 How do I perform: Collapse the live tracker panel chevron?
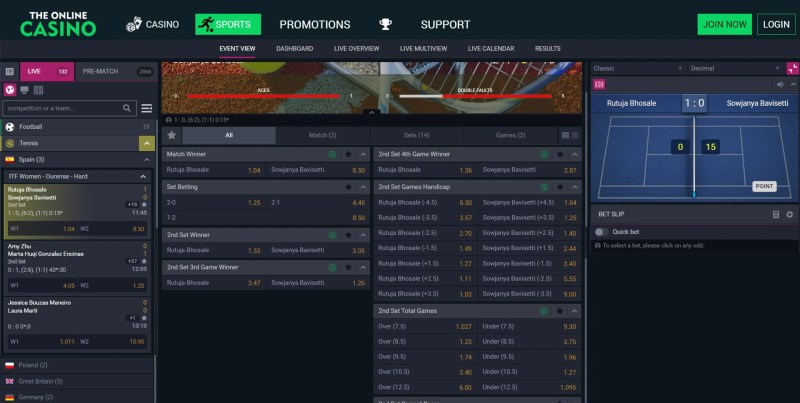(x=793, y=84)
